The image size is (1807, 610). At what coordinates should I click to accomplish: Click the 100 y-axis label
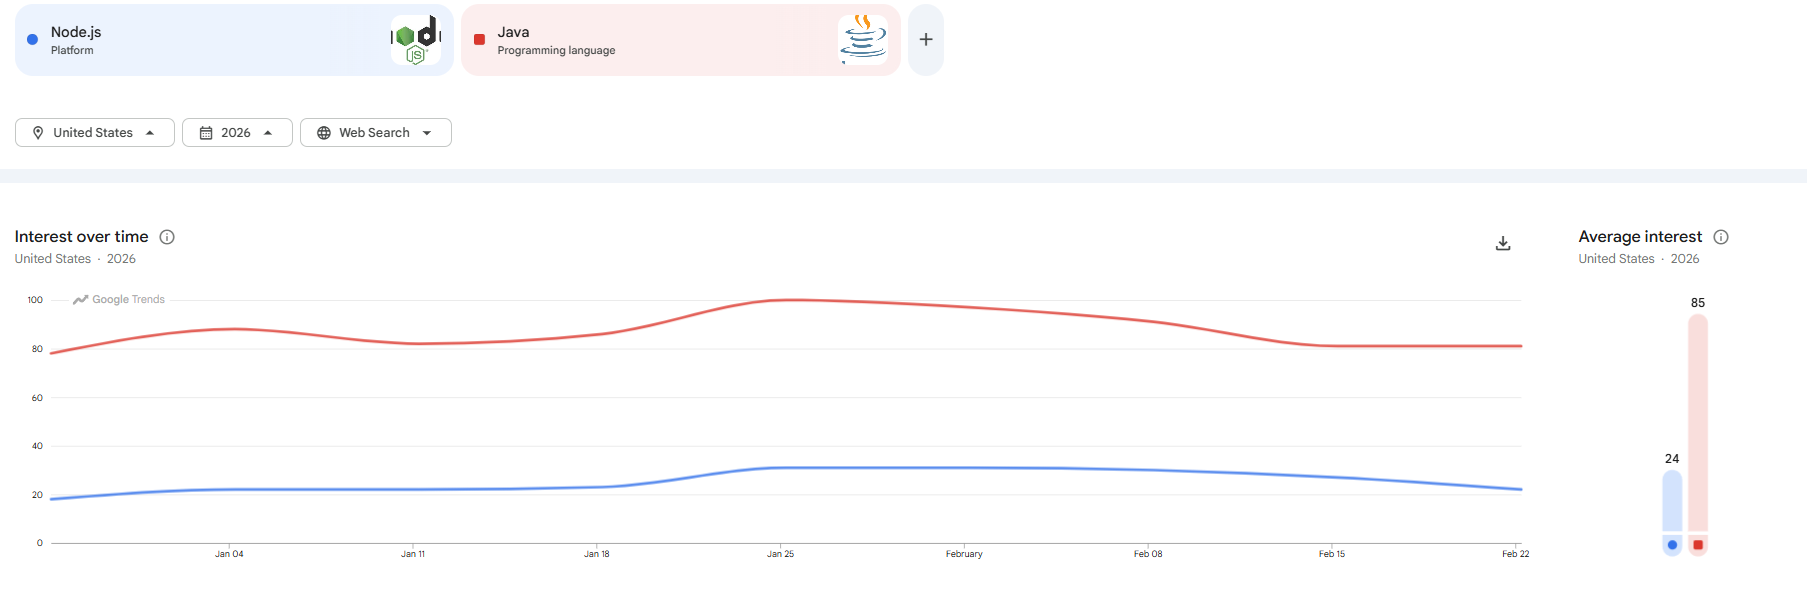tap(35, 300)
